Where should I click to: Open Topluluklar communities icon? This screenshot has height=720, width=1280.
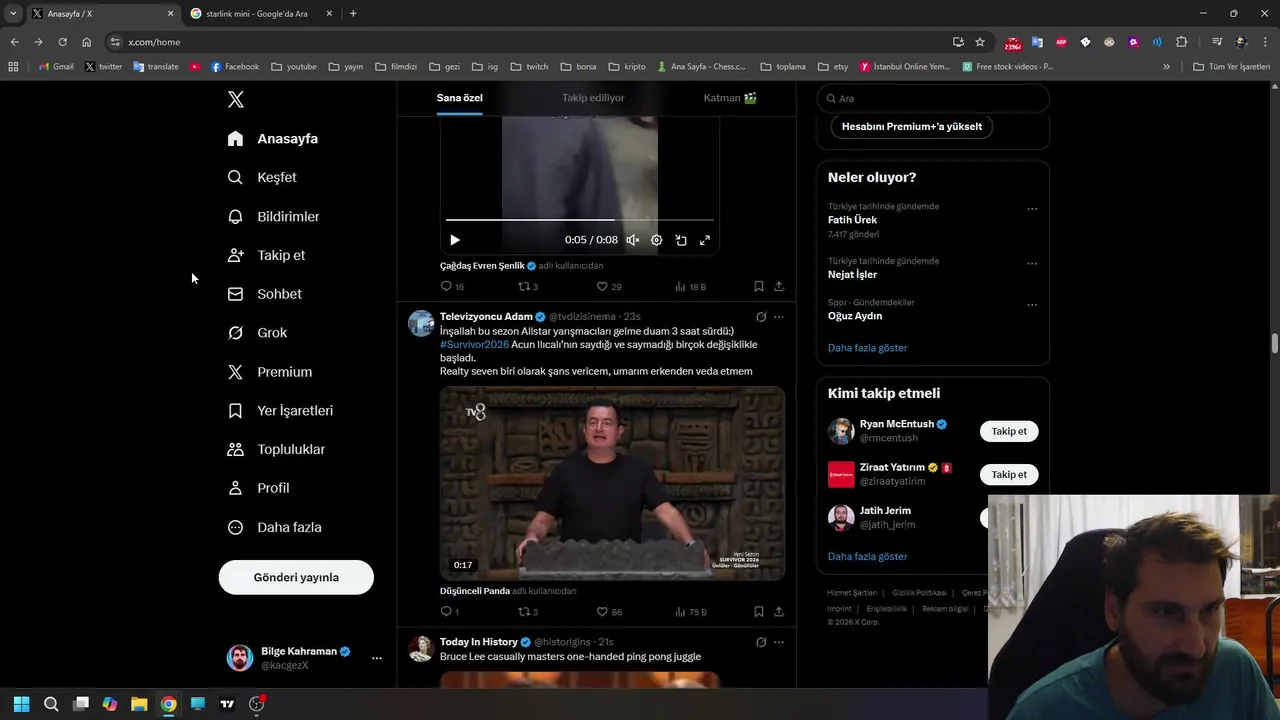coord(235,449)
